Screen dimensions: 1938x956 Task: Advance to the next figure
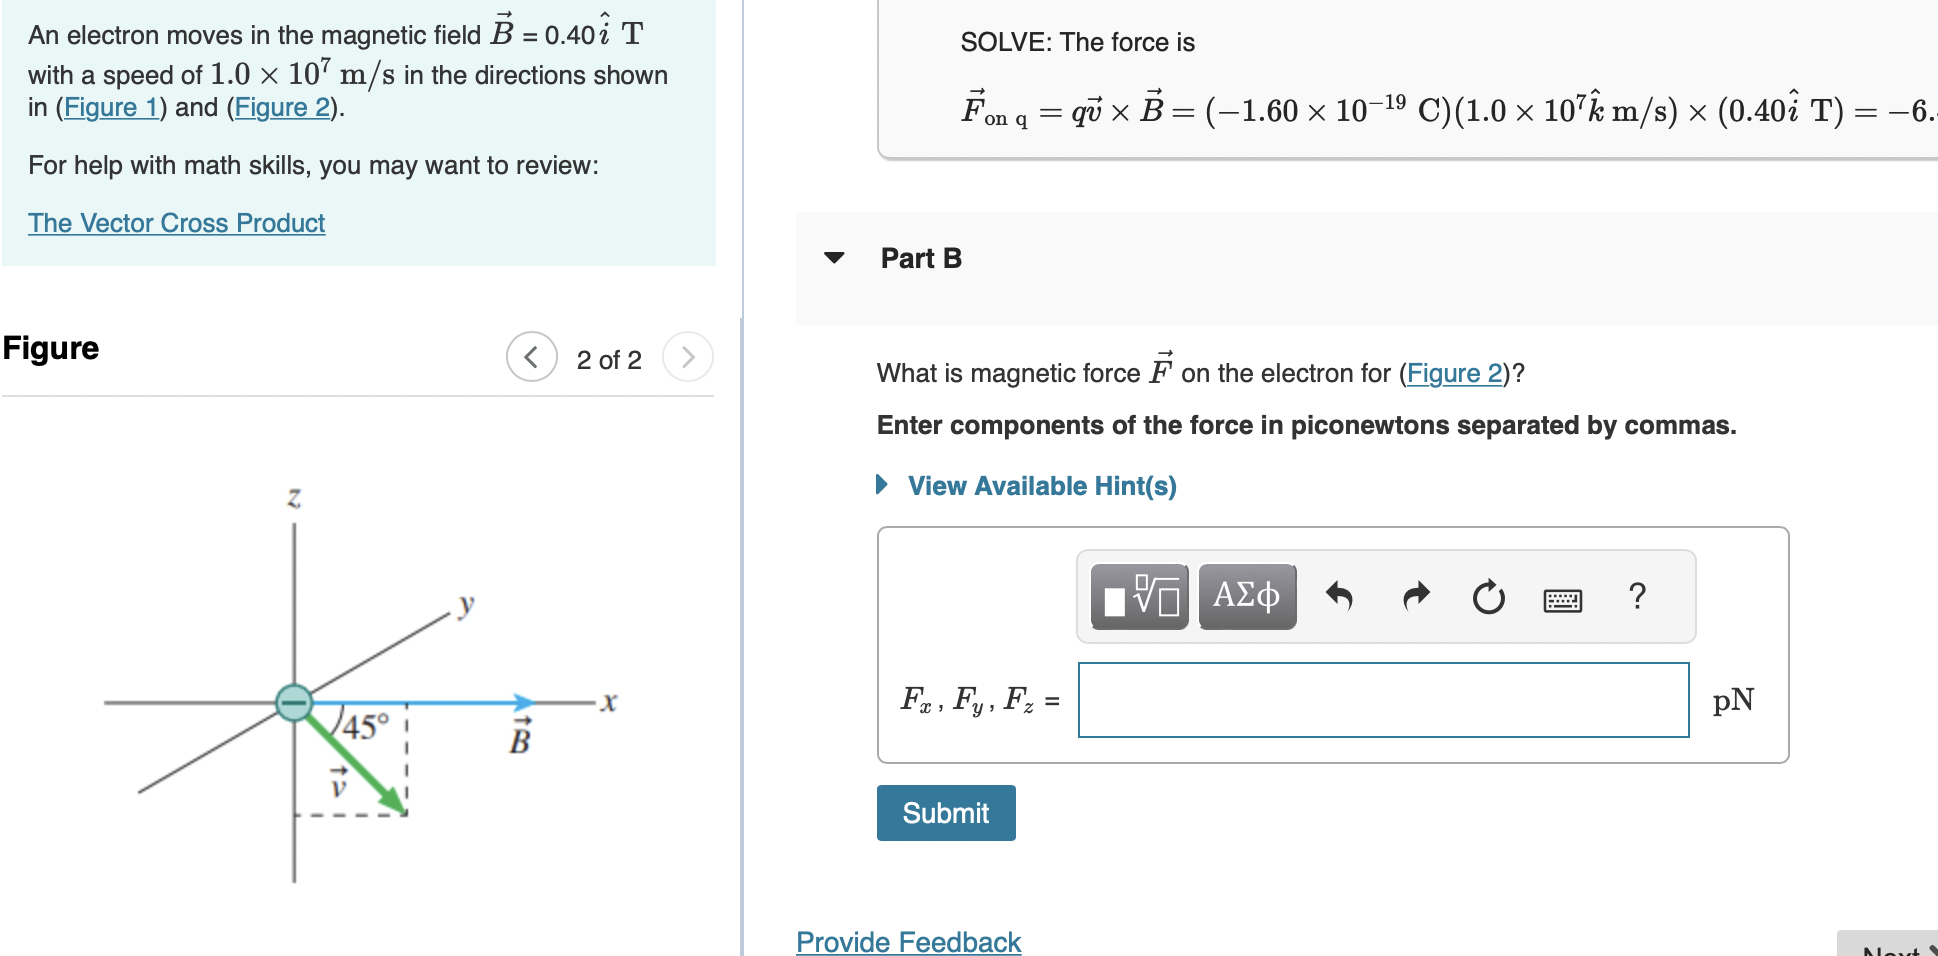pos(687,356)
